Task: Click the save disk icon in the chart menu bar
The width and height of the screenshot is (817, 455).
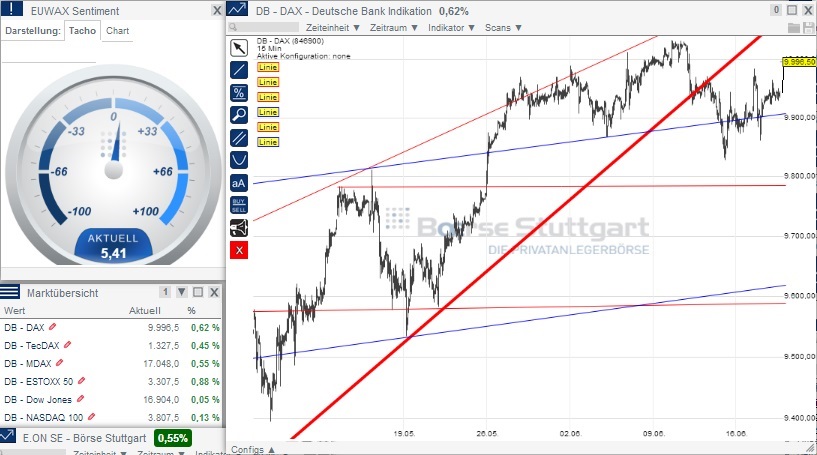Action: coord(809,28)
